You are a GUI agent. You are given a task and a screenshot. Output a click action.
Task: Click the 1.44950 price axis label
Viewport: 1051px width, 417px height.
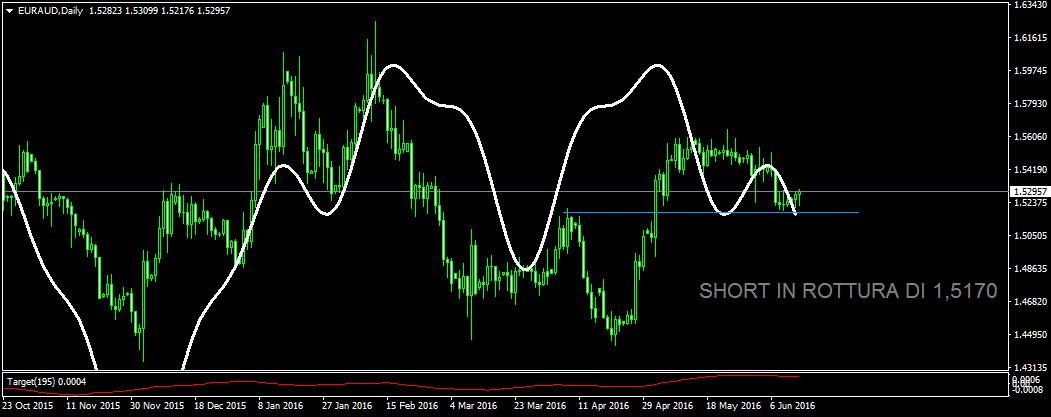point(1029,334)
